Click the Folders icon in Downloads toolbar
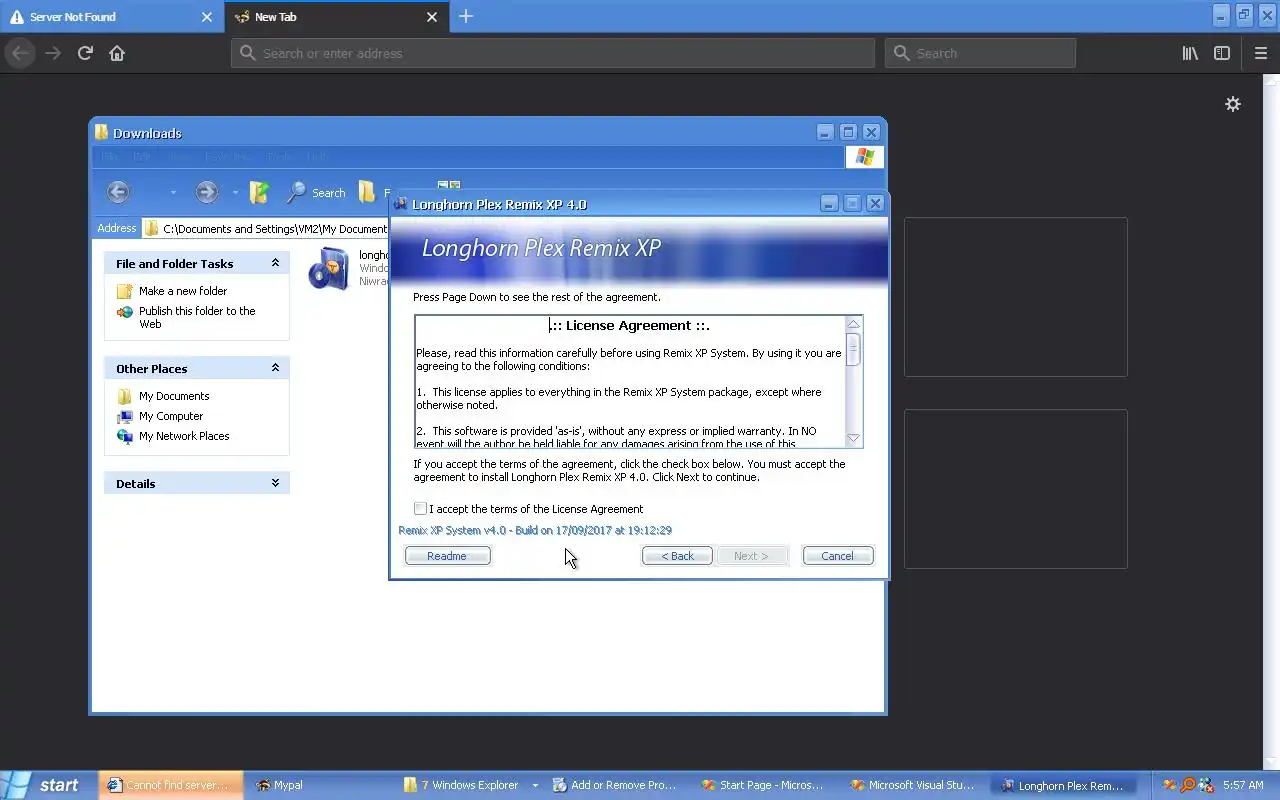 click(x=368, y=192)
